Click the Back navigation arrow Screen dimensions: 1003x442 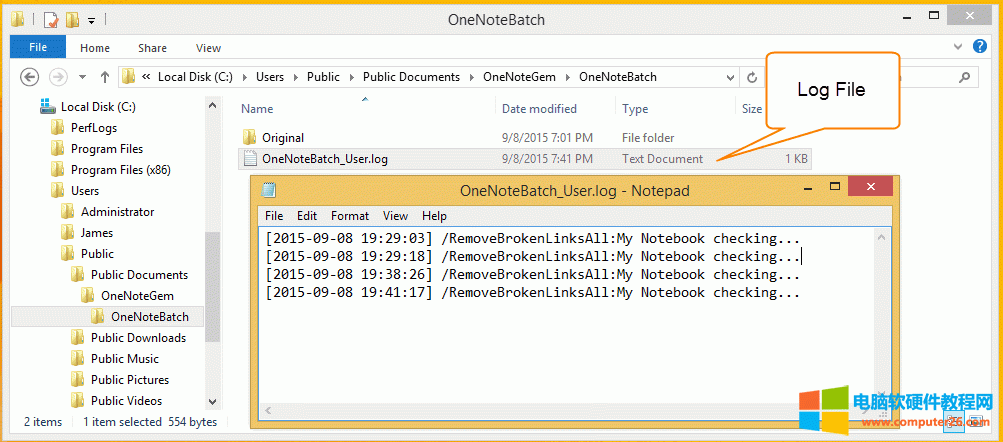[30, 77]
